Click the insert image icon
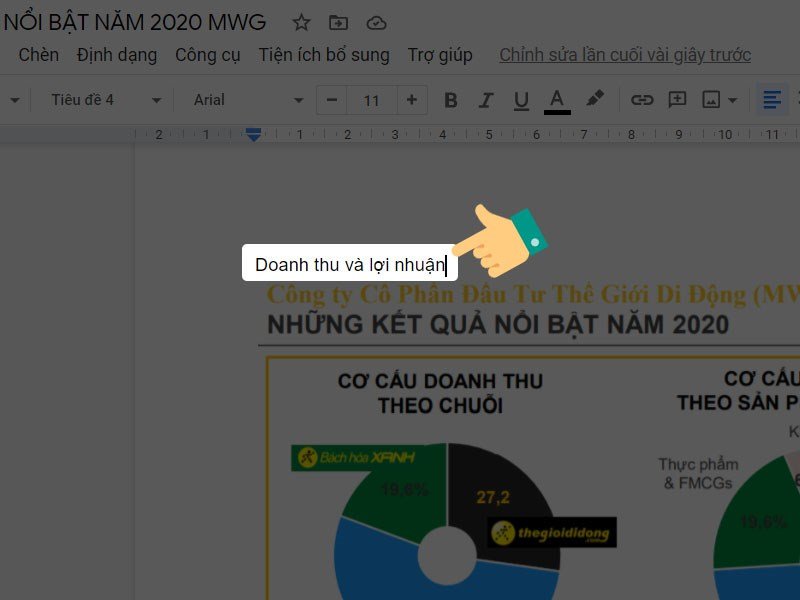 (x=711, y=99)
